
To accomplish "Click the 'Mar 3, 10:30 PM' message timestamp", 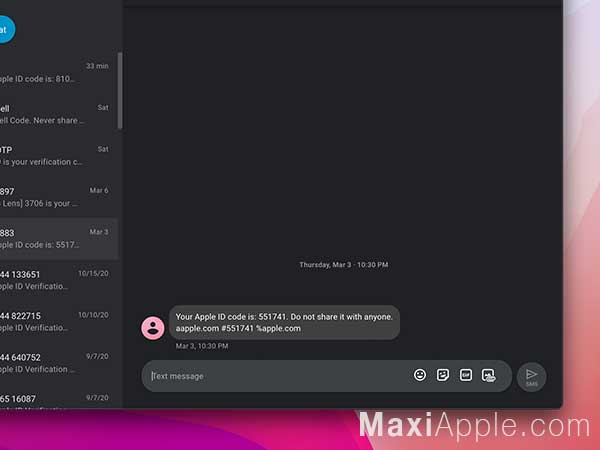I will click(x=202, y=346).
